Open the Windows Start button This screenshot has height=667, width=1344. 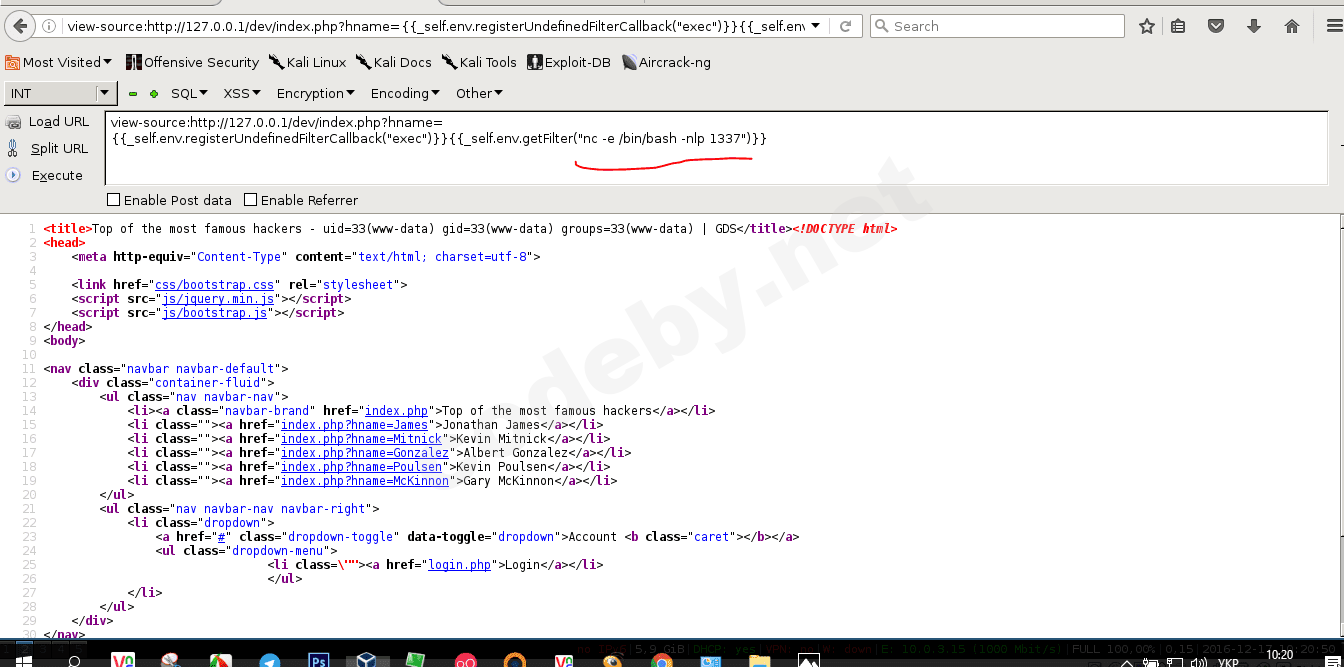[22, 661]
